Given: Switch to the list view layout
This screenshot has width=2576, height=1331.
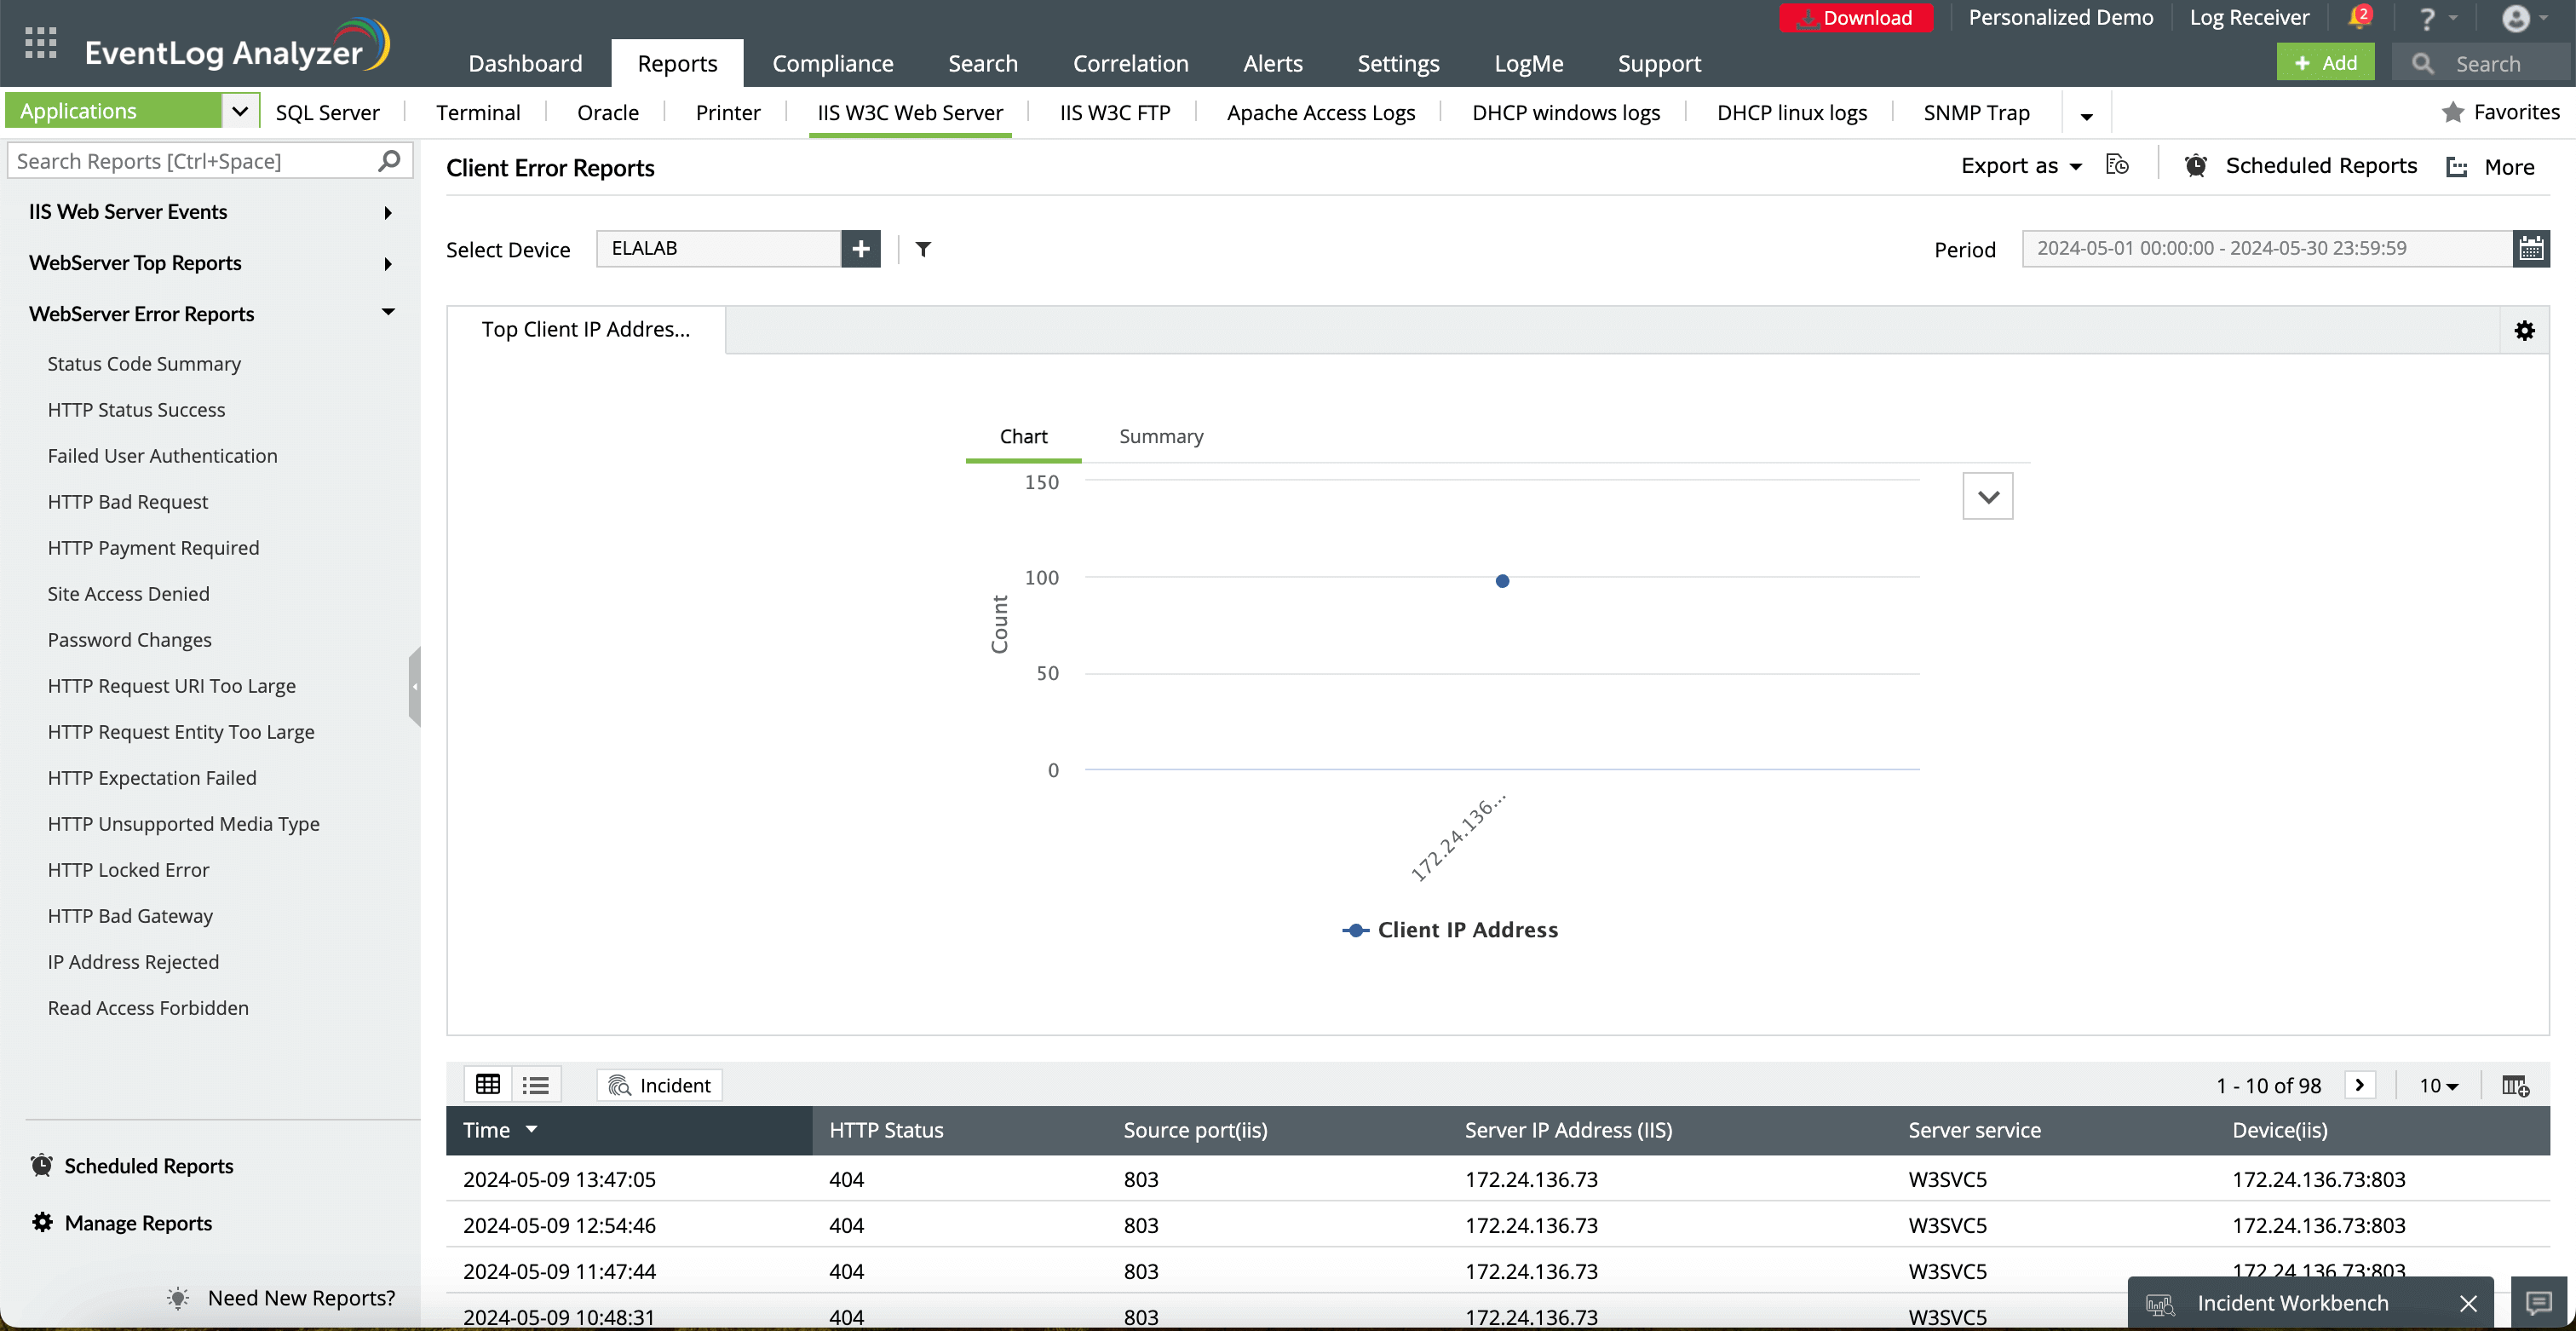Looking at the screenshot, I should click(x=536, y=1085).
